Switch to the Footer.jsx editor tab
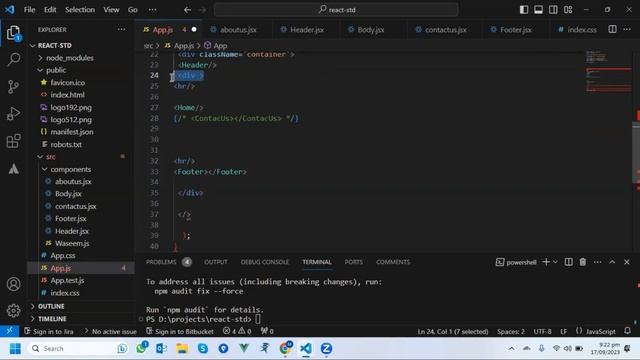The height and width of the screenshot is (360, 640). pos(516,30)
